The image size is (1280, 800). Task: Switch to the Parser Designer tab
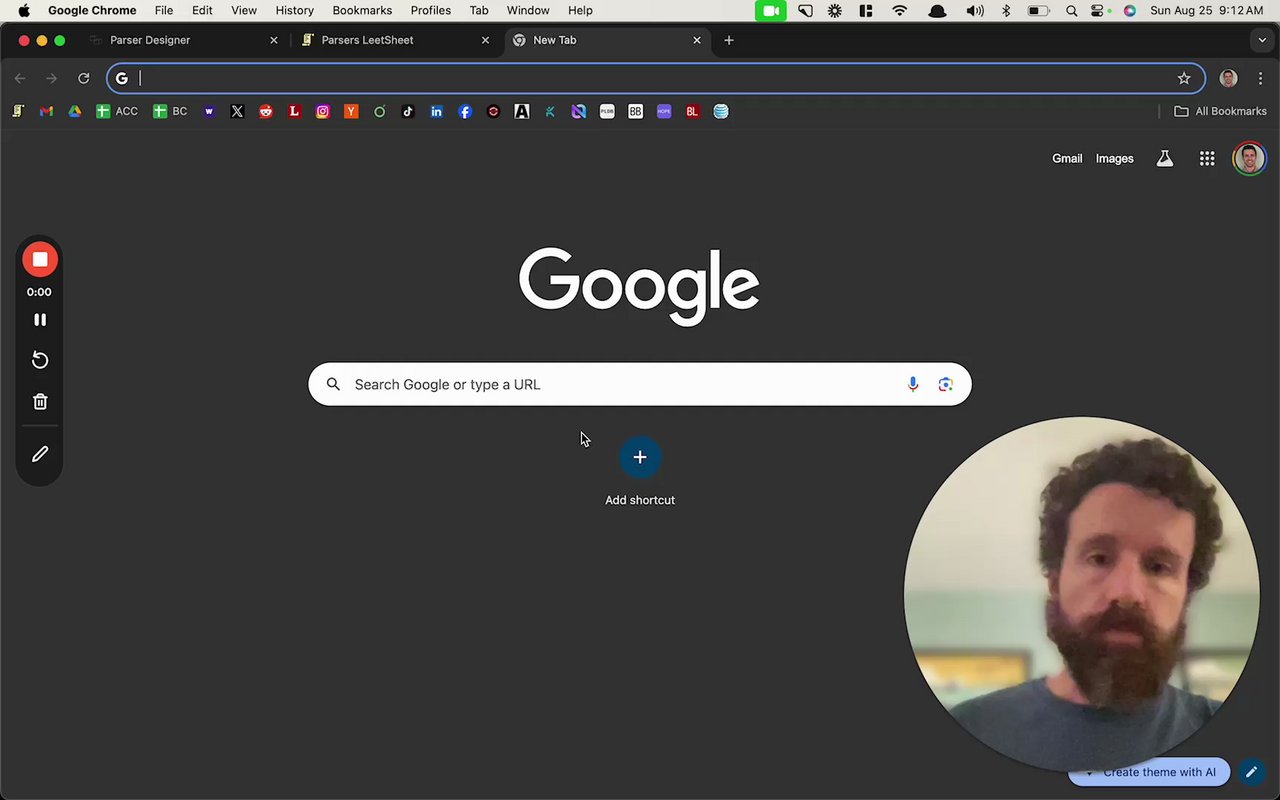pyautogui.click(x=182, y=40)
